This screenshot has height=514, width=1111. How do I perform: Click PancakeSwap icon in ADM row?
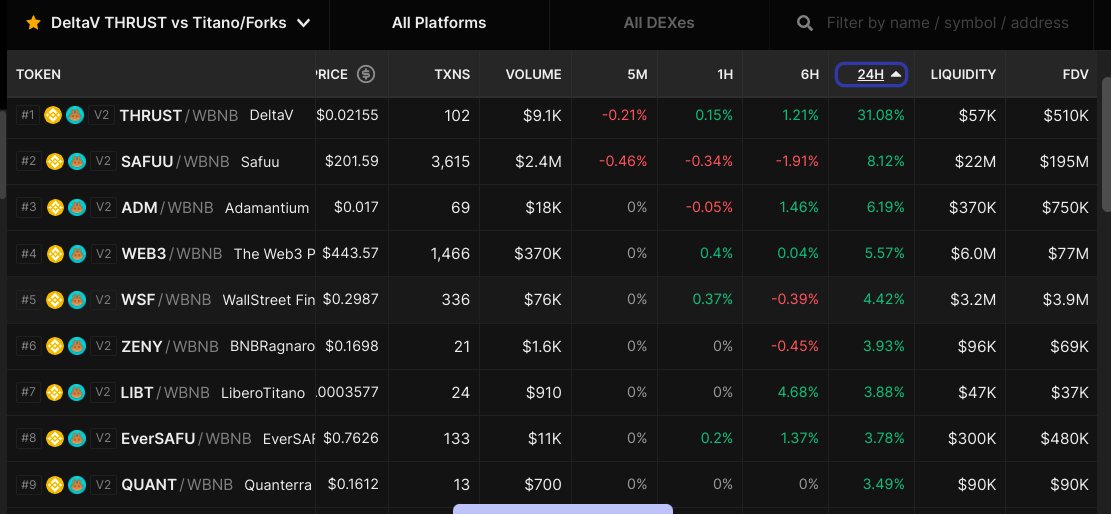77,208
